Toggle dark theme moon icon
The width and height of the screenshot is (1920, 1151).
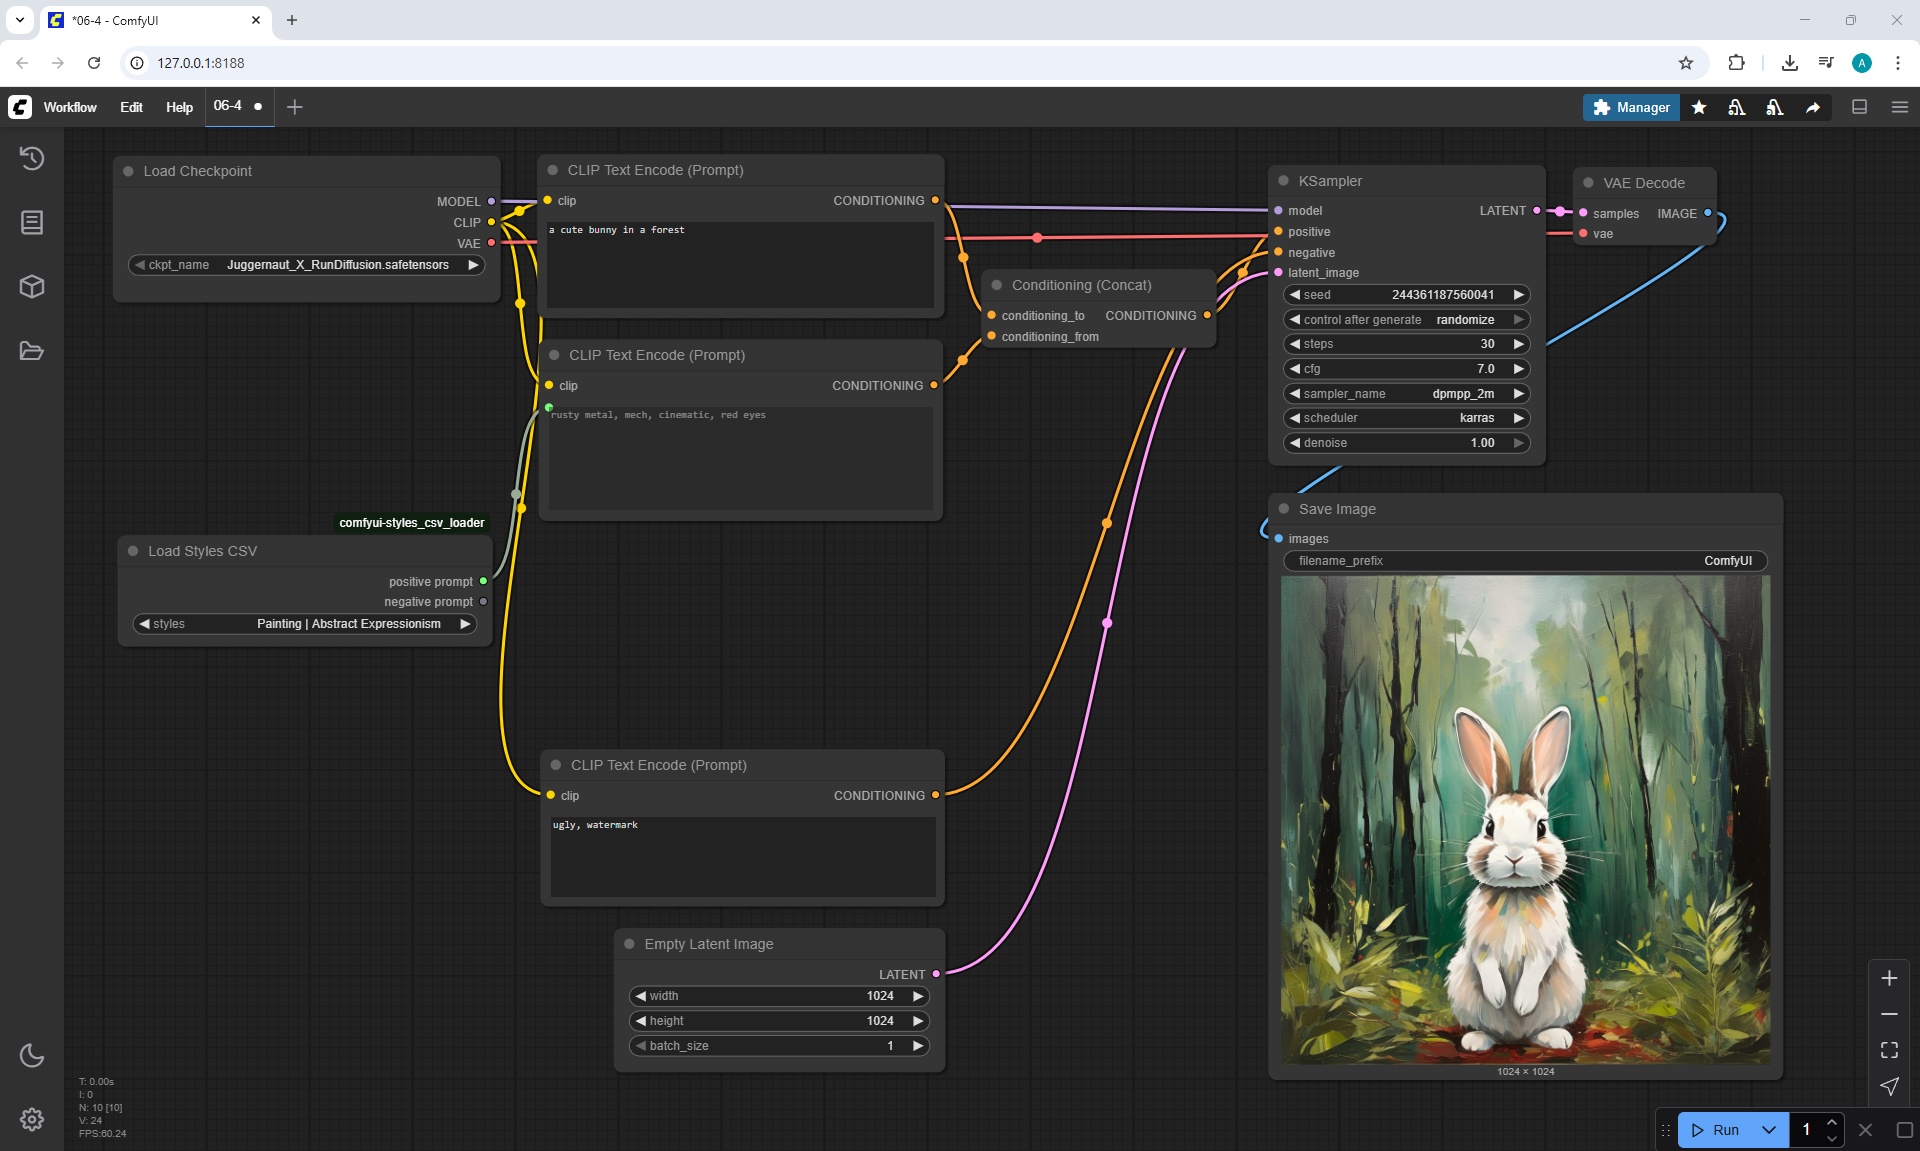coord(32,1055)
